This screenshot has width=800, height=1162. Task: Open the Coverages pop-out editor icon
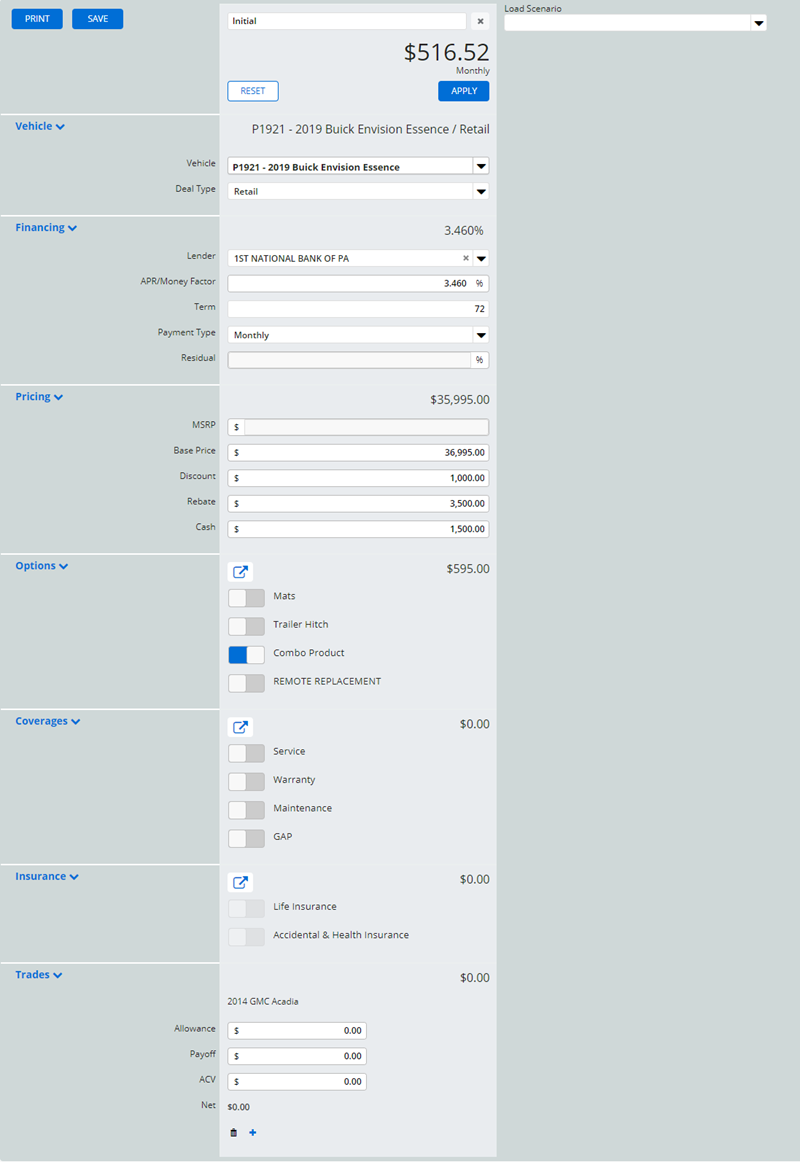(x=240, y=727)
